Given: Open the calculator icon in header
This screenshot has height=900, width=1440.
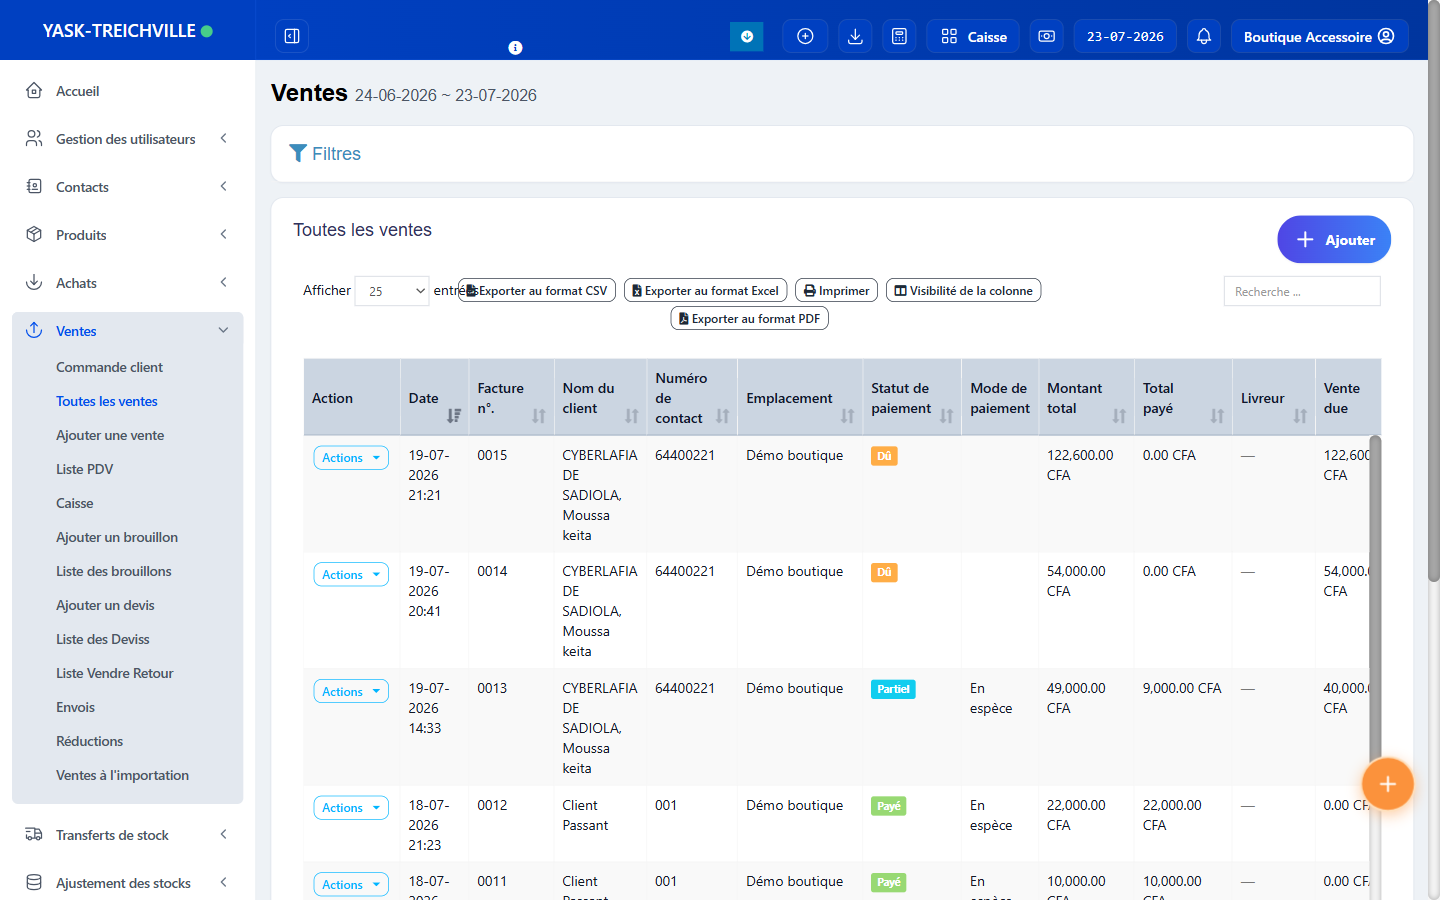Looking at the screenshot, I should tap(899, 36).
